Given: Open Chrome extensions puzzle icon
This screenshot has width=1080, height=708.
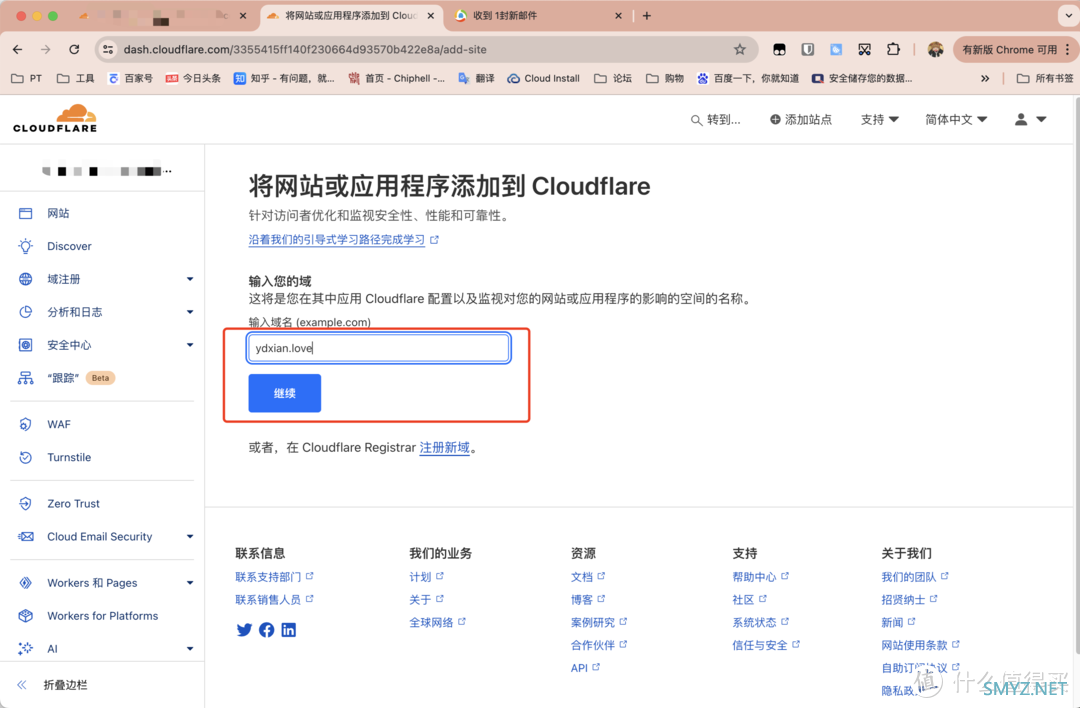Looking at the screenshot, I should tap(894, 49).
